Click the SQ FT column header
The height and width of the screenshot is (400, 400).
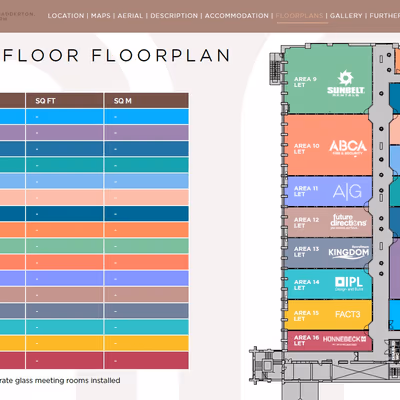pos(64,101)
